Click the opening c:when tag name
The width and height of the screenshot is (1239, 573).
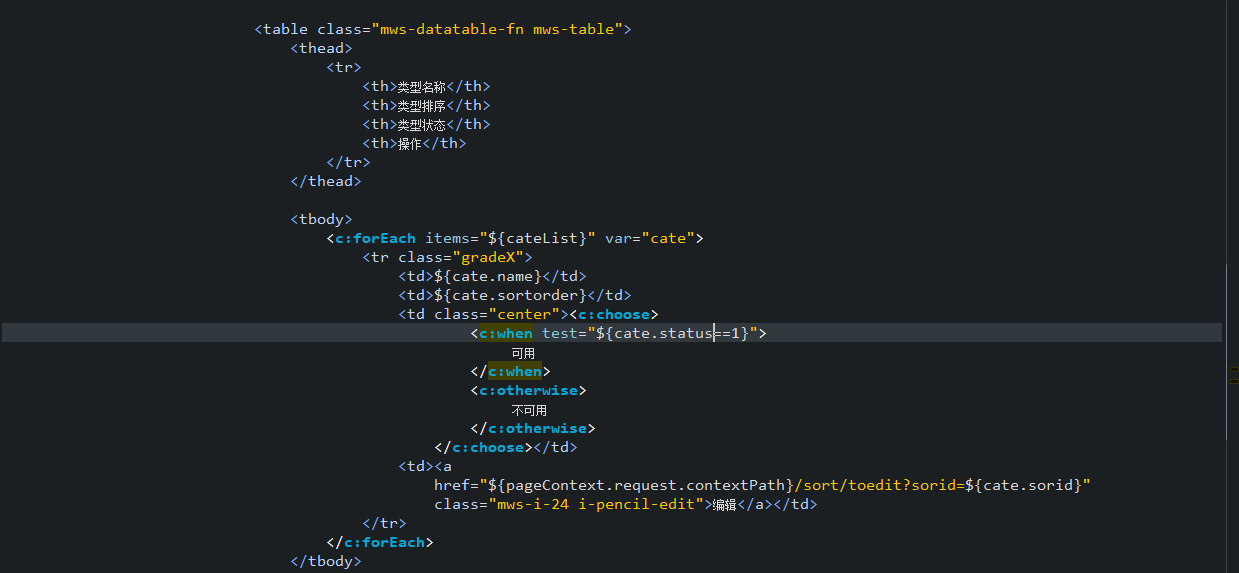tap(506, 333)
